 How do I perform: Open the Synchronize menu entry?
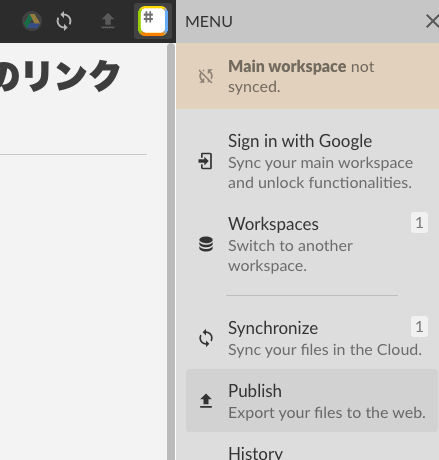[x=312, y=338]
